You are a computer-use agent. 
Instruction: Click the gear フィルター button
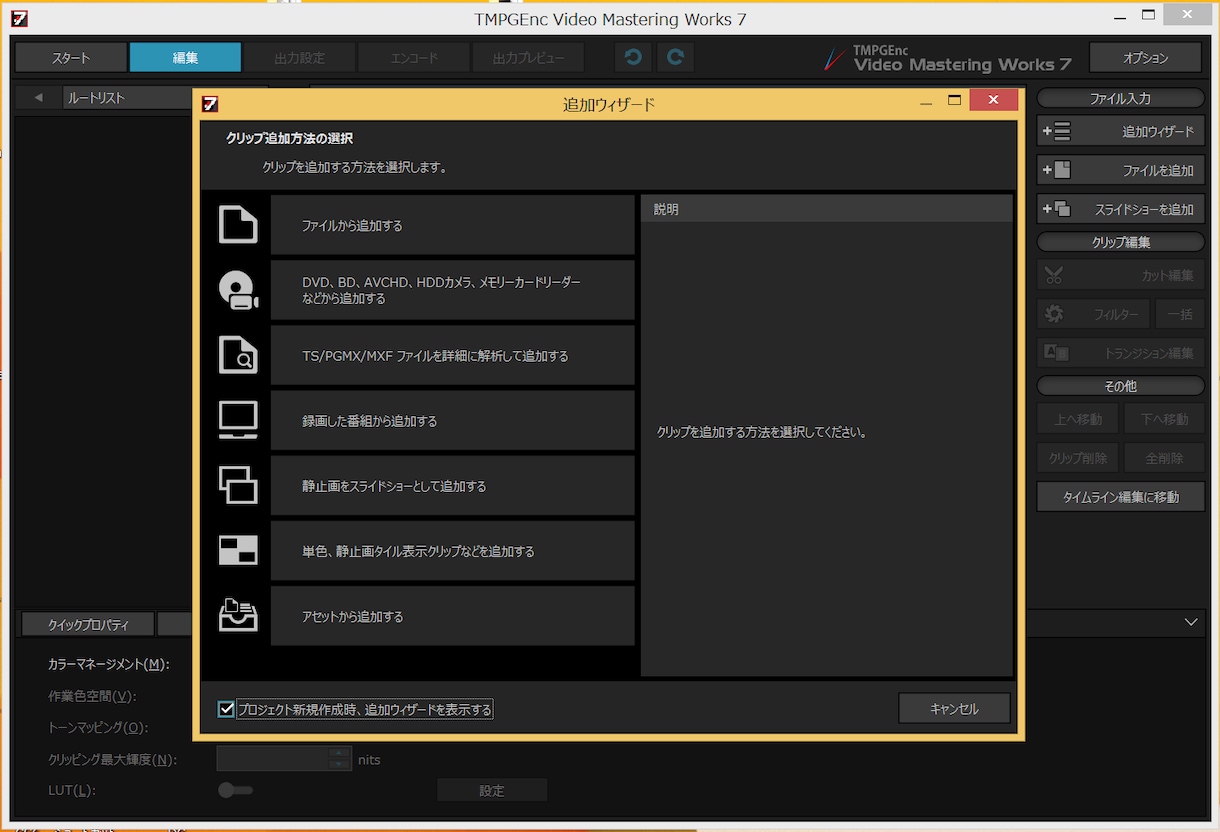1093,314
